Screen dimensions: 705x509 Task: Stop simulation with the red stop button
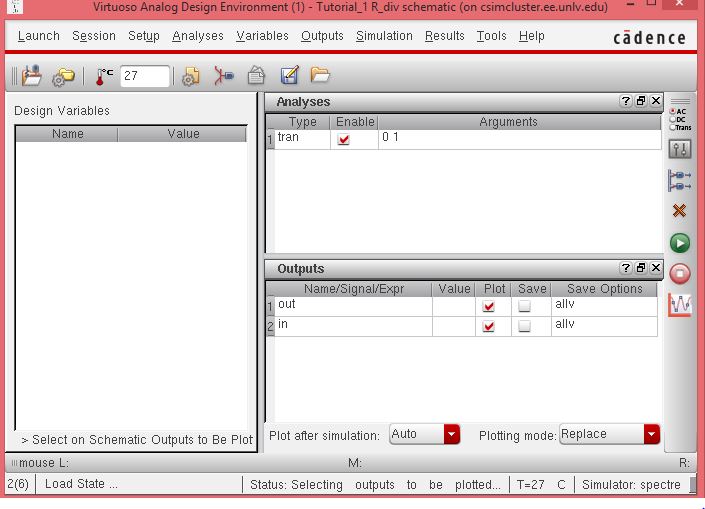click(680, 273)
